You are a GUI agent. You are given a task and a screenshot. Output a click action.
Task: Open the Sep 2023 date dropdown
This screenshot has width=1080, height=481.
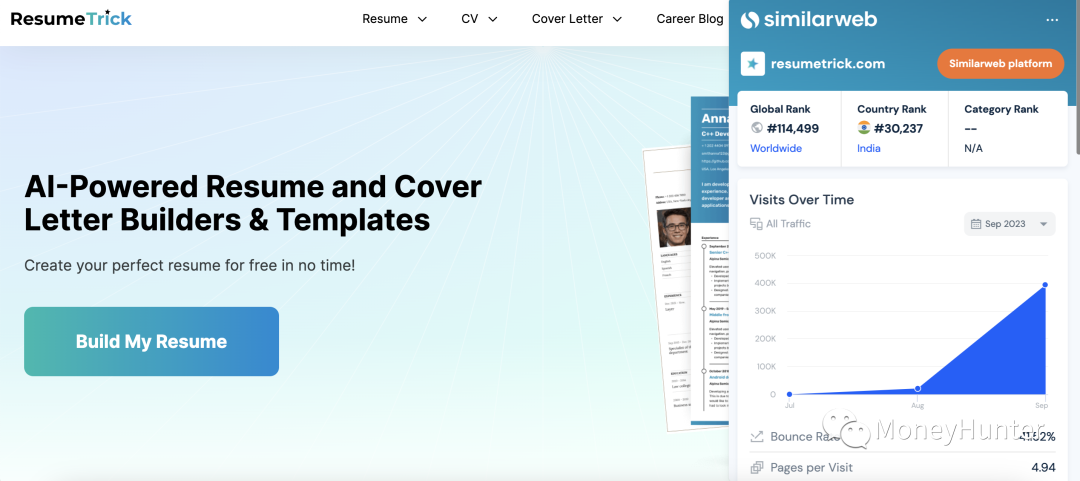coord(1009,224)
